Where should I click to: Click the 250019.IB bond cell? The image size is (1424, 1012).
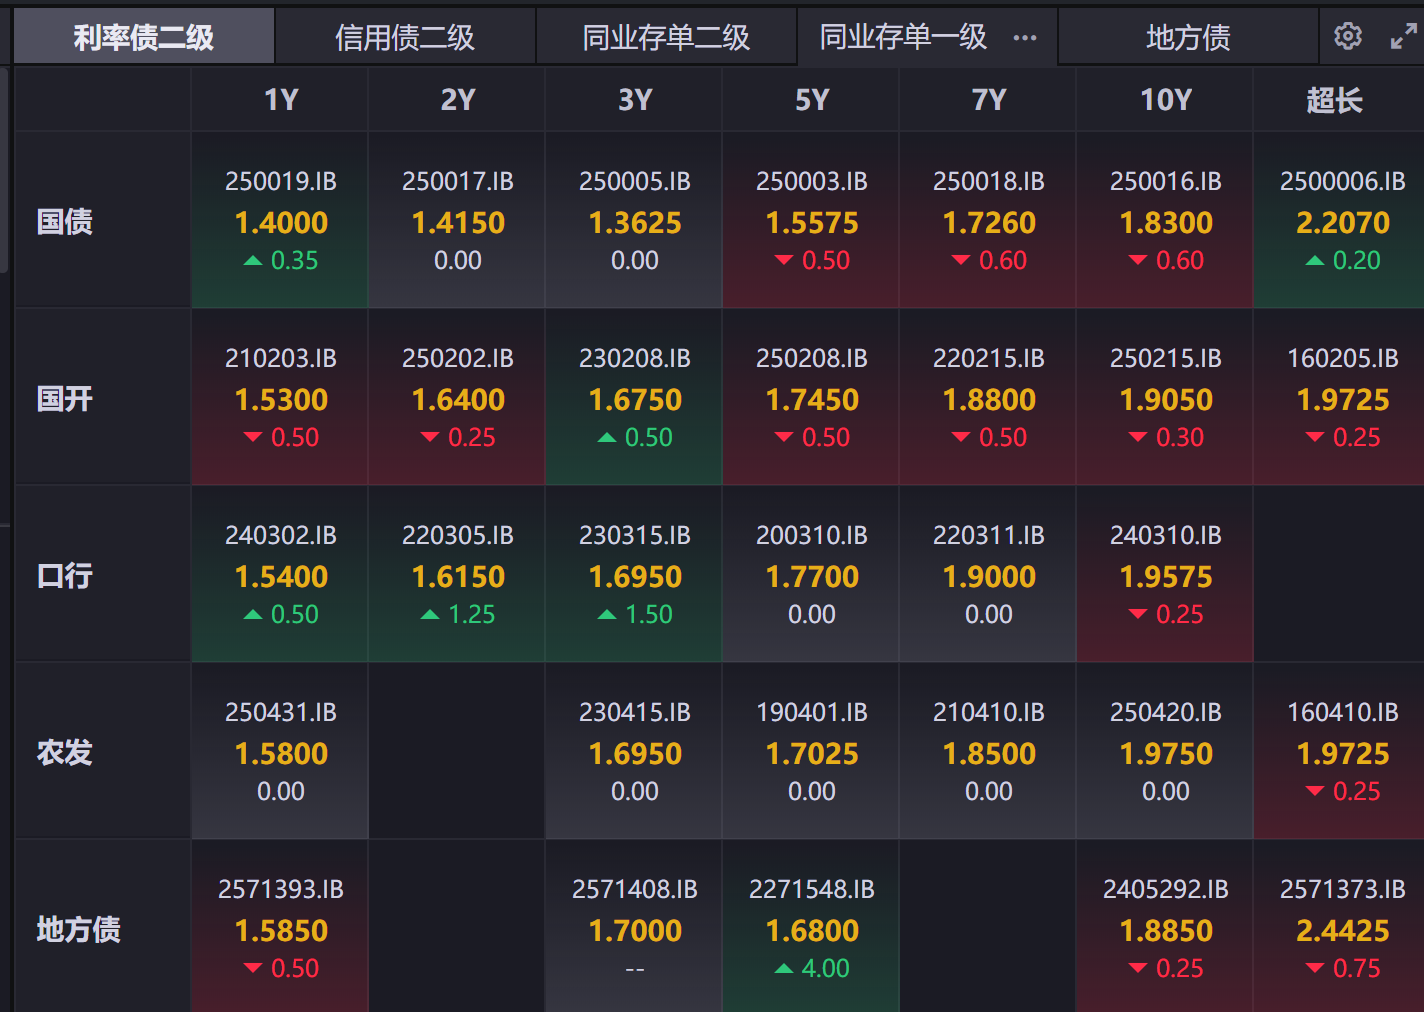click(x=281, y=220)
